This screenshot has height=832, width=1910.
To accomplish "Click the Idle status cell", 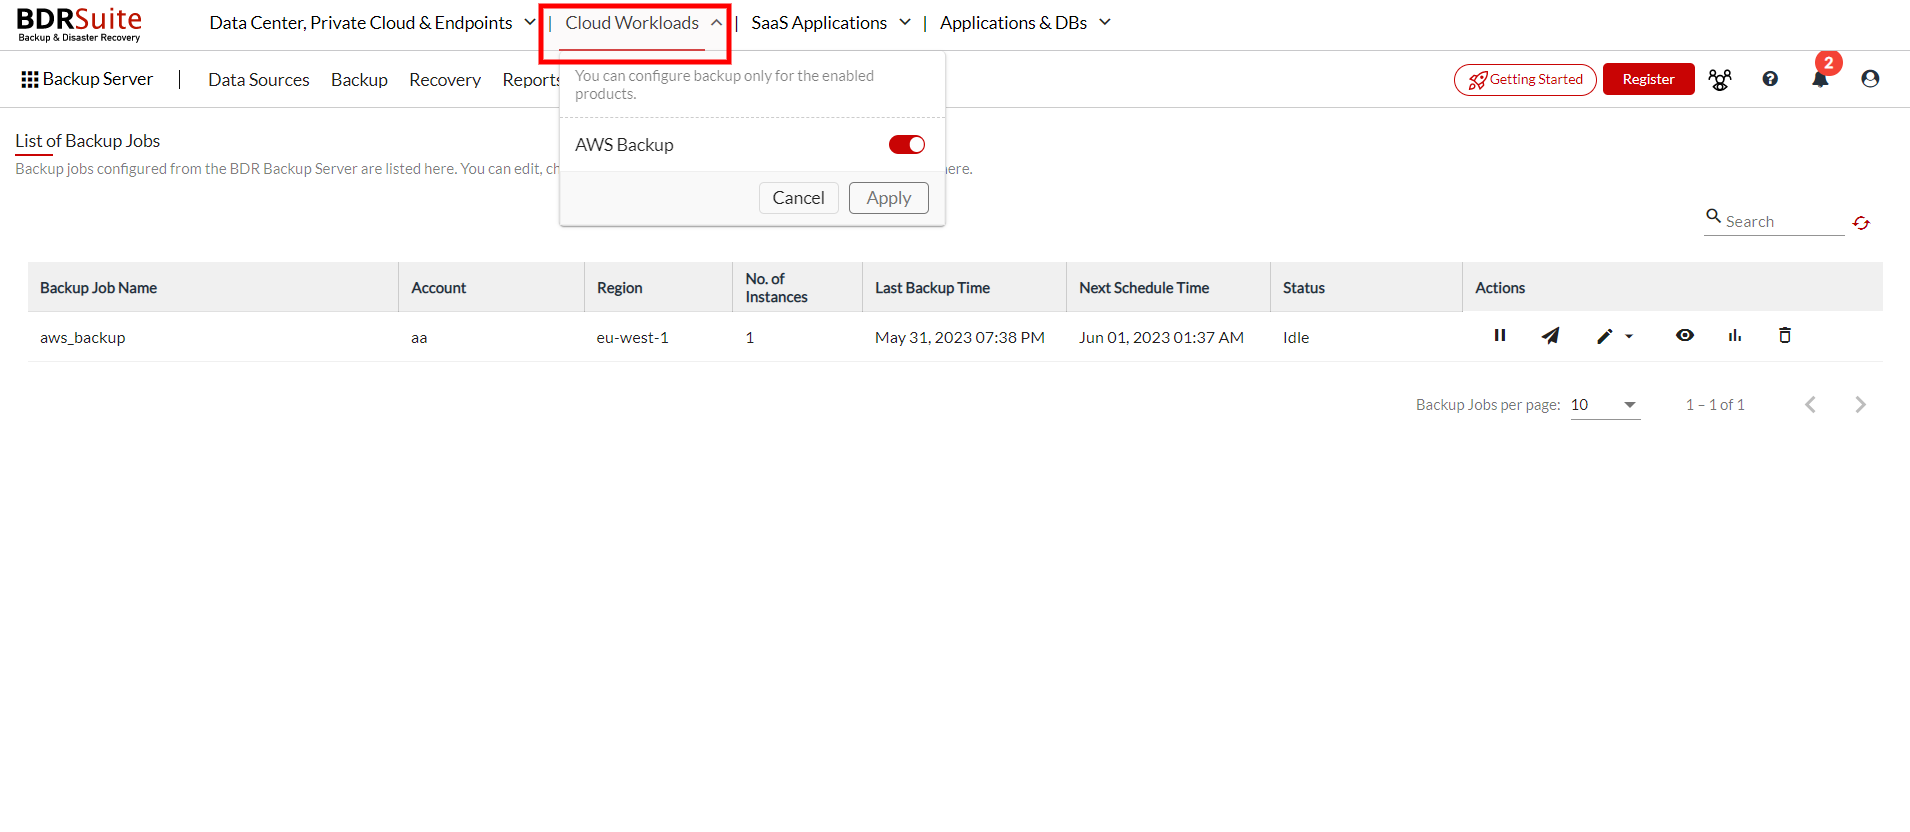I will pyautogui.click(x=1296, y=338).
